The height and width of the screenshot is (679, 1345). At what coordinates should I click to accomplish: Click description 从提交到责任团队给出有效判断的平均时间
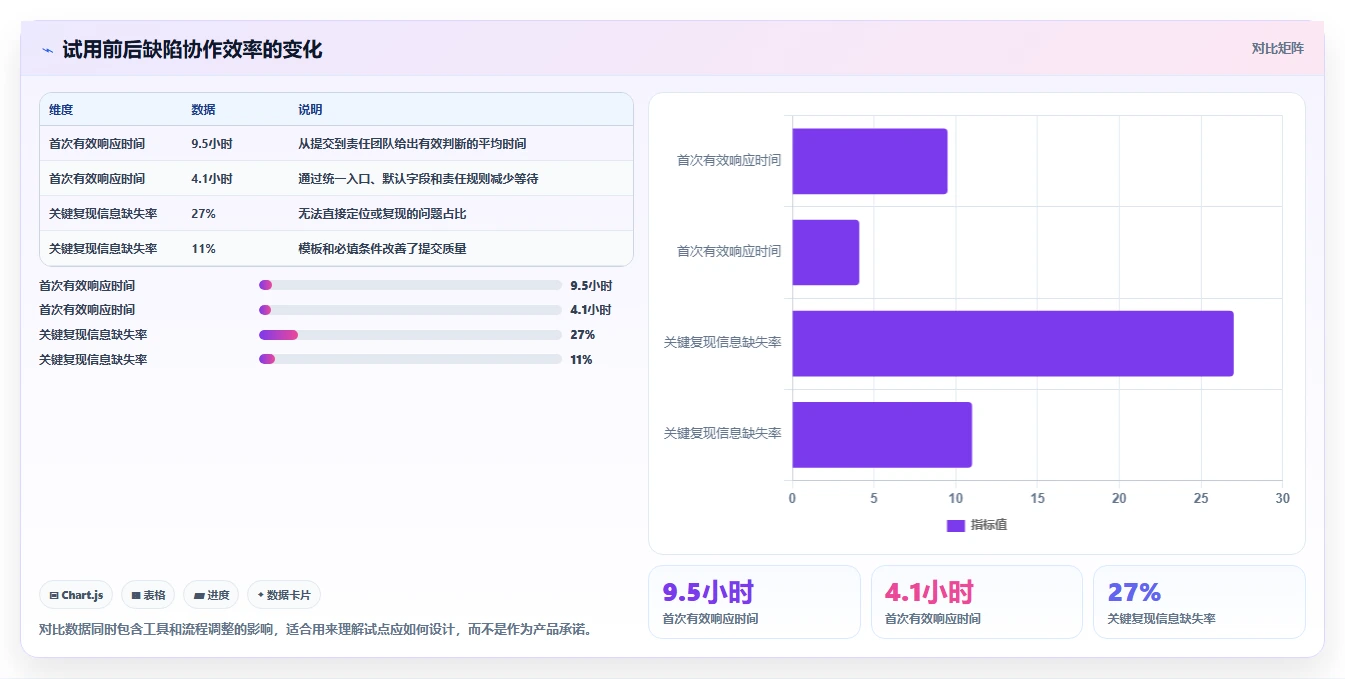click(412, 144)
